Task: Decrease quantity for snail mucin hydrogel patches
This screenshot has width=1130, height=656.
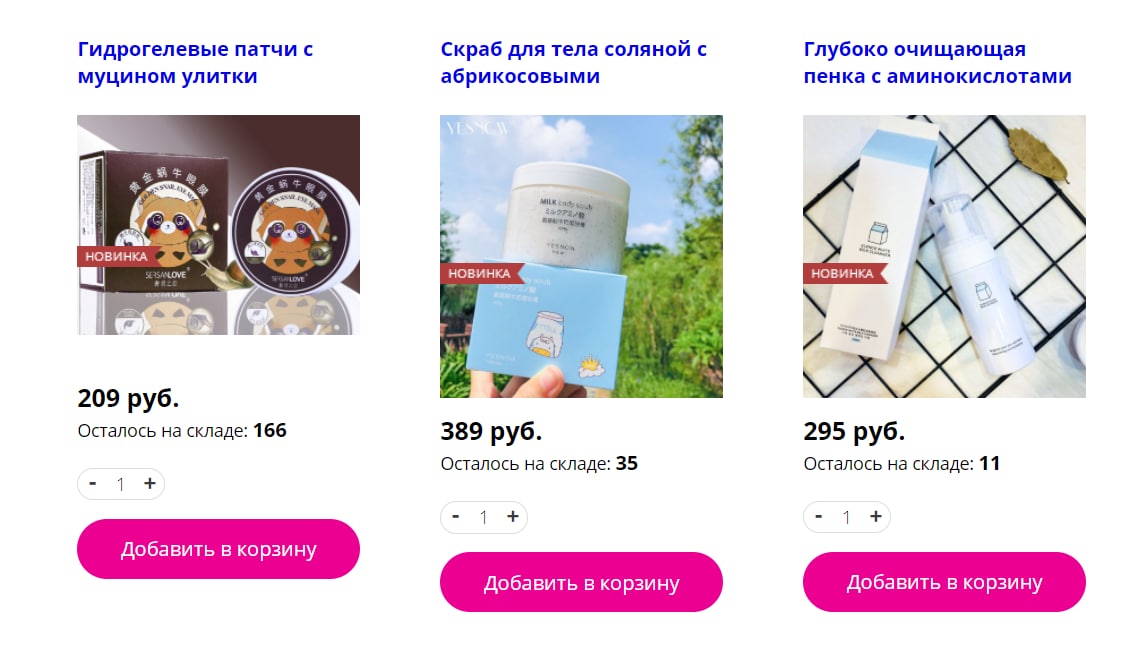Action: [93, 483]
